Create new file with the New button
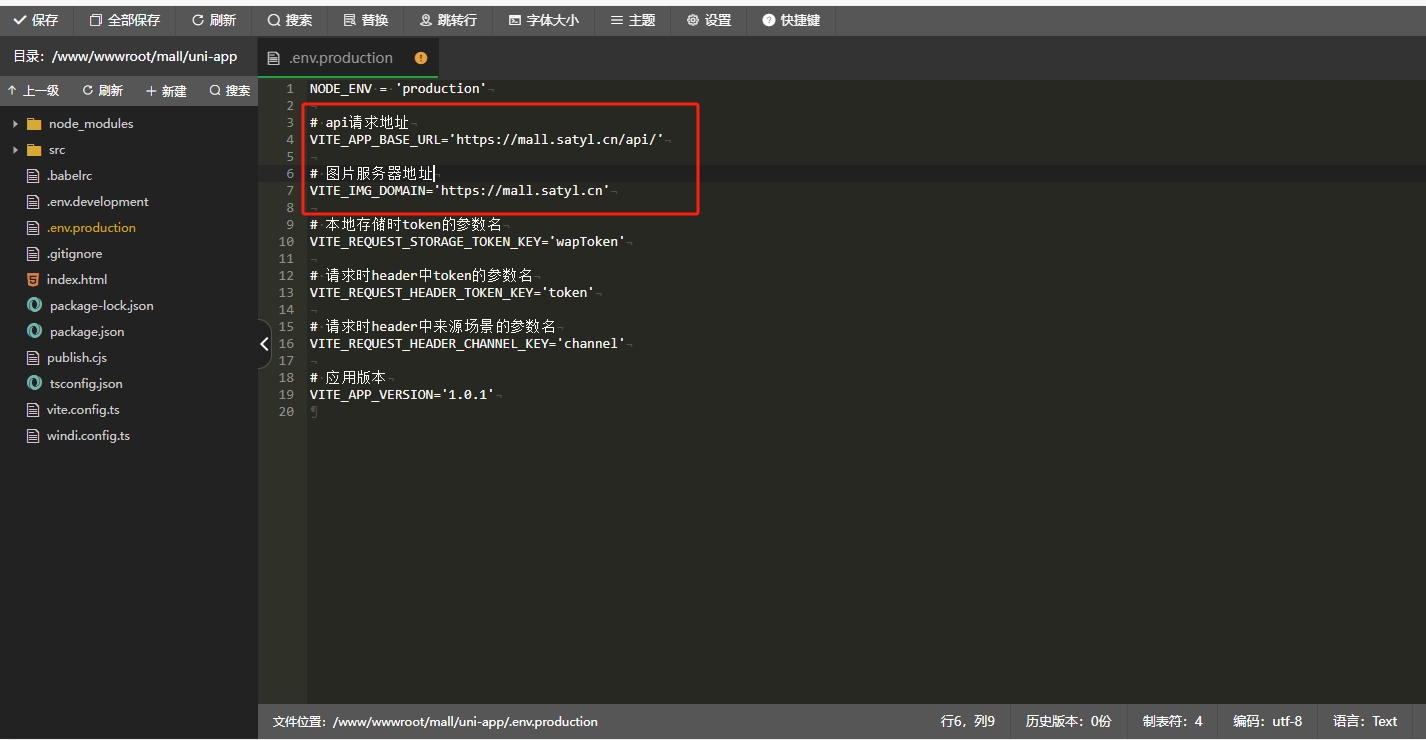Image resolution: width=1426 pixels, height=740 pixels. tap(166, 91)
